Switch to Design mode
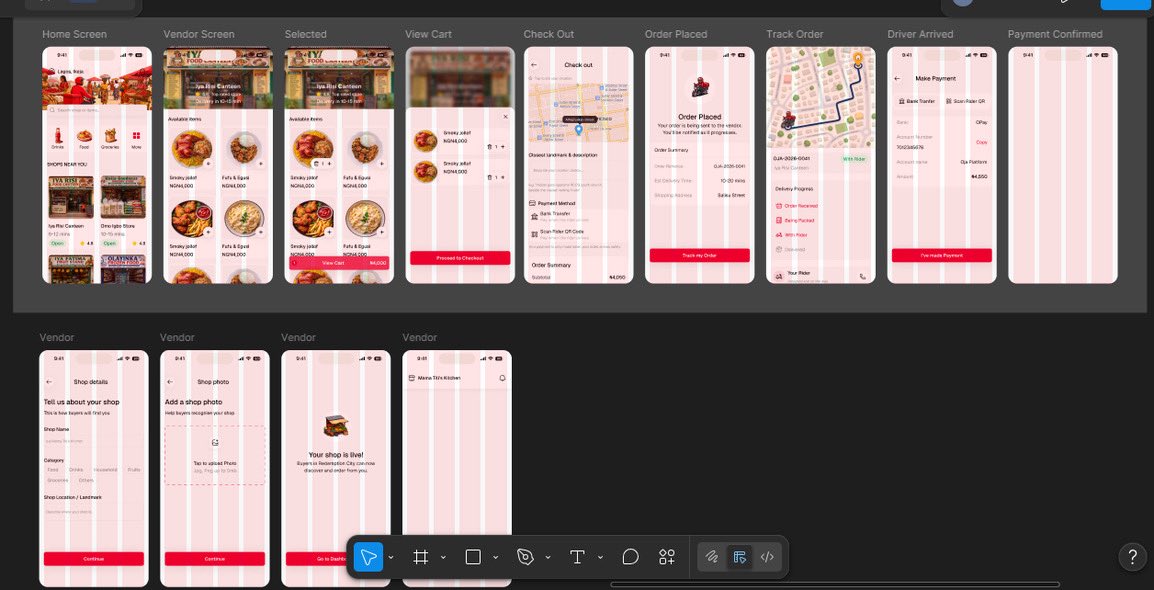Viewport: 1154px width, 590px height. (740, 557)
